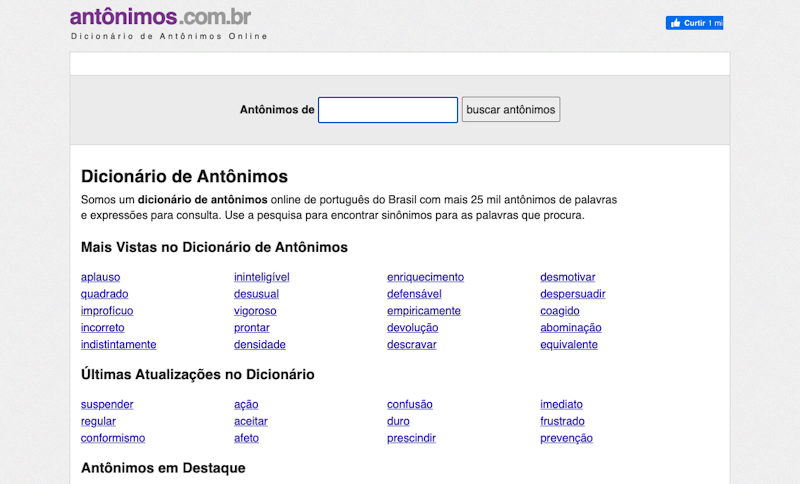Open the vigoroso link
The height and width of the screenshot is (484, 800).
[x=255, y=311]
